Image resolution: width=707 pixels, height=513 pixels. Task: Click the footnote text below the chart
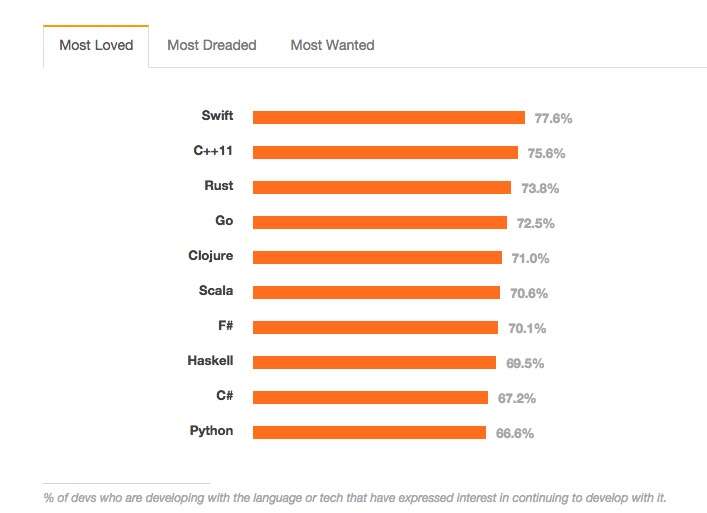coord(355,497)
